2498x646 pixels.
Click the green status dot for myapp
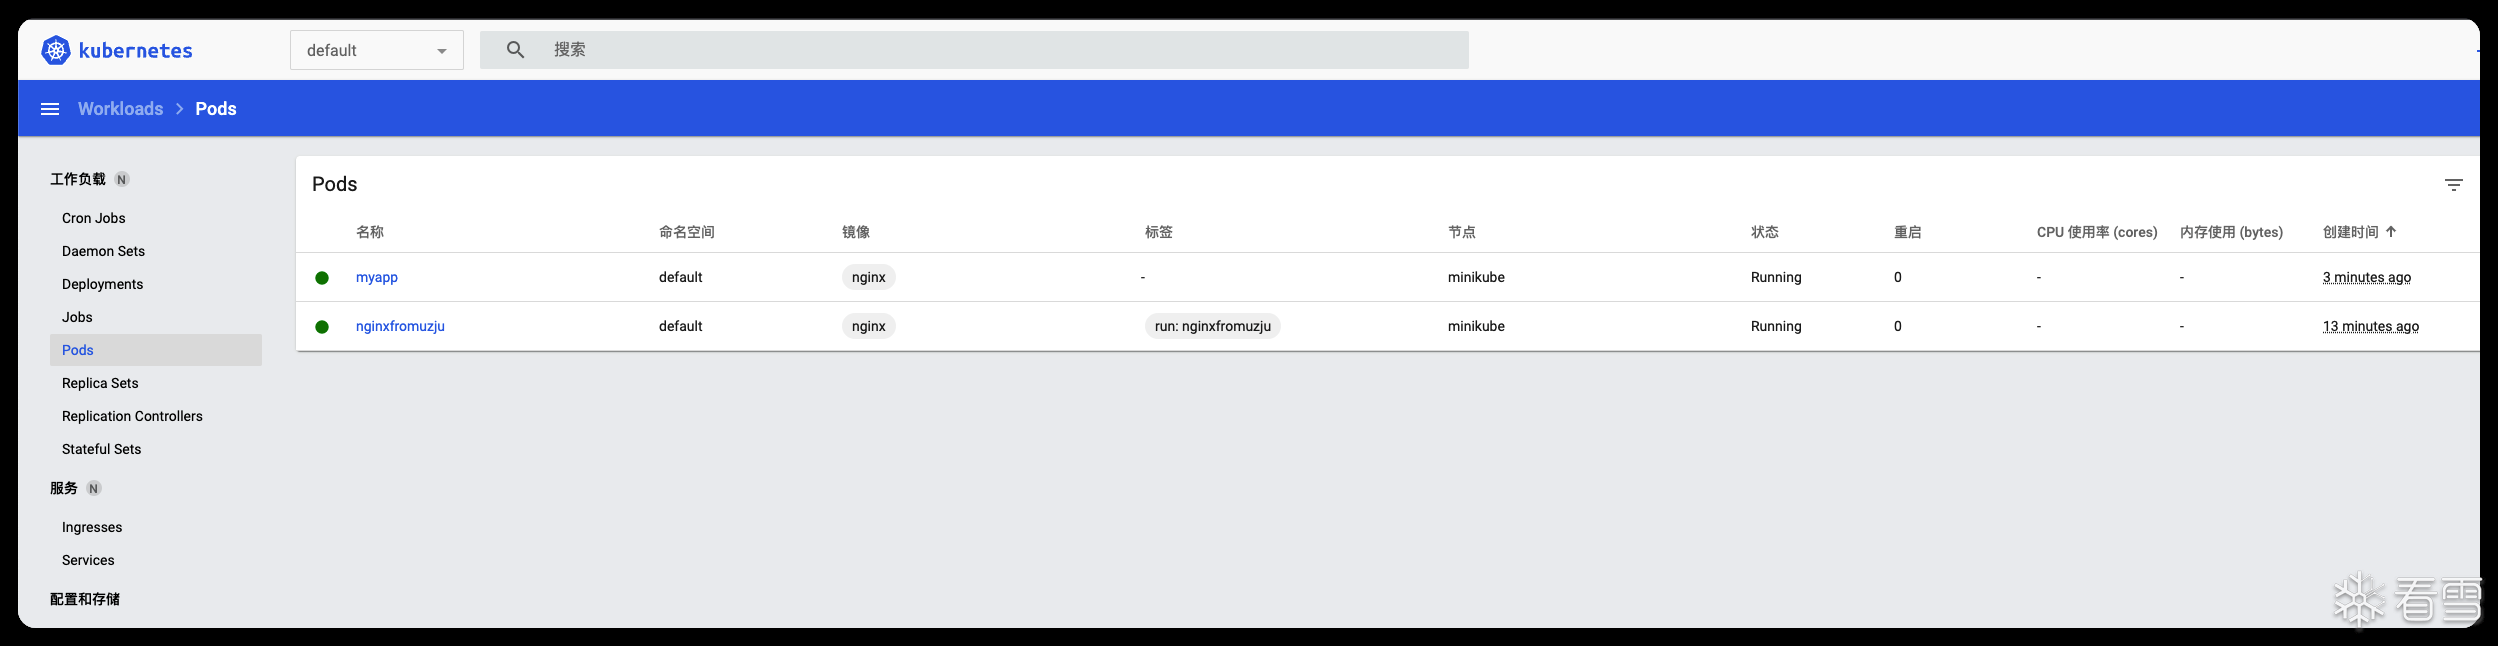pyautogui.click(x=322, y=278)
